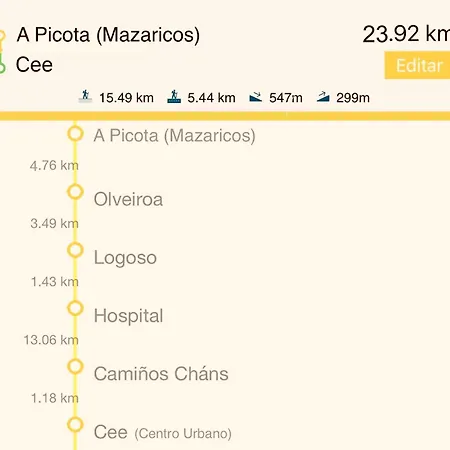Click the 13.06 km segment label
450x450 pixels.
[51, 340]
